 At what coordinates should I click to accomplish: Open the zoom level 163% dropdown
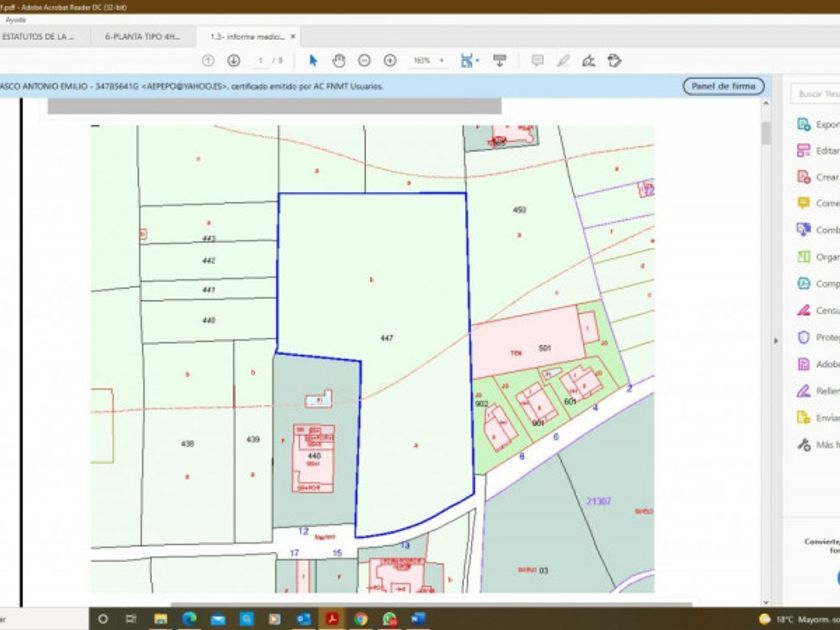pos(441,61)
